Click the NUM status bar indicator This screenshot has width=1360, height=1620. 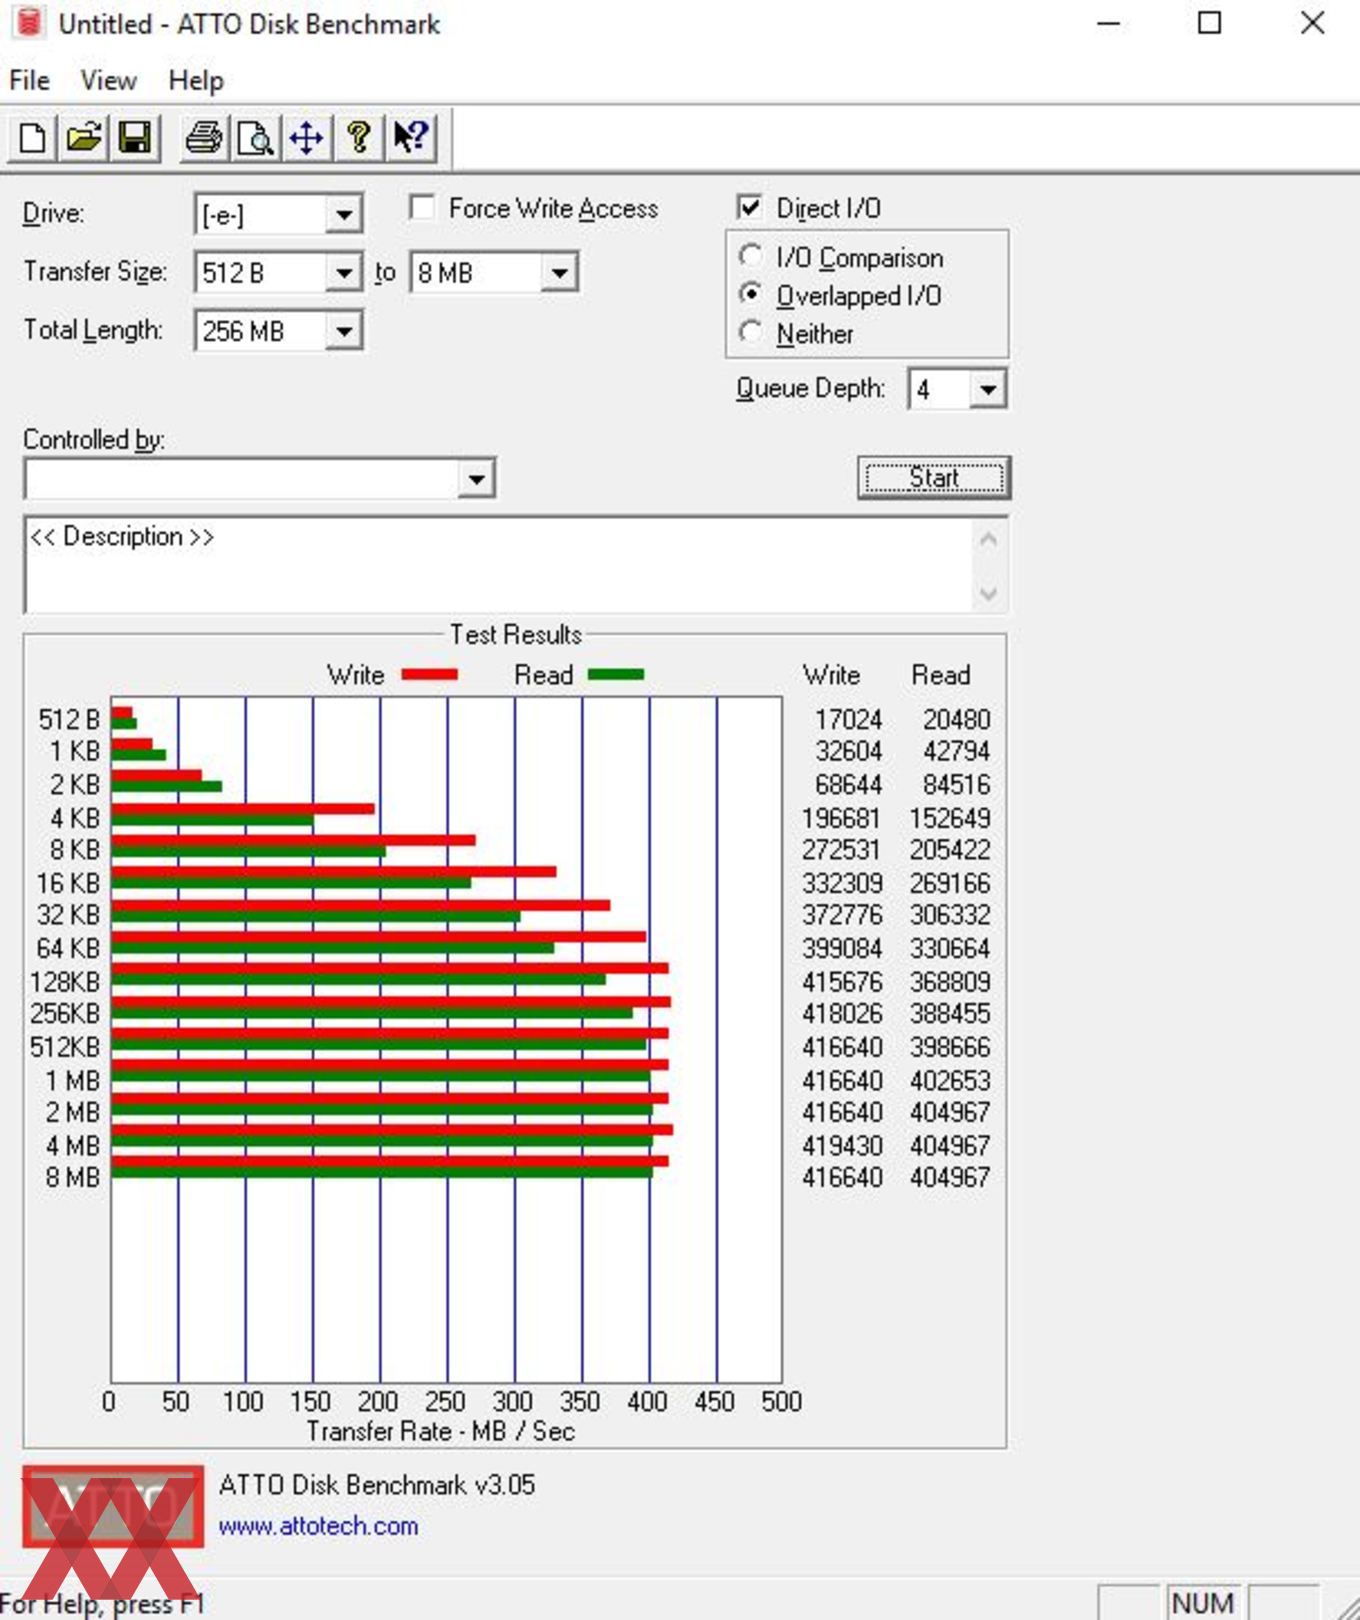pyautogui.click(x=1202, y=1603)
